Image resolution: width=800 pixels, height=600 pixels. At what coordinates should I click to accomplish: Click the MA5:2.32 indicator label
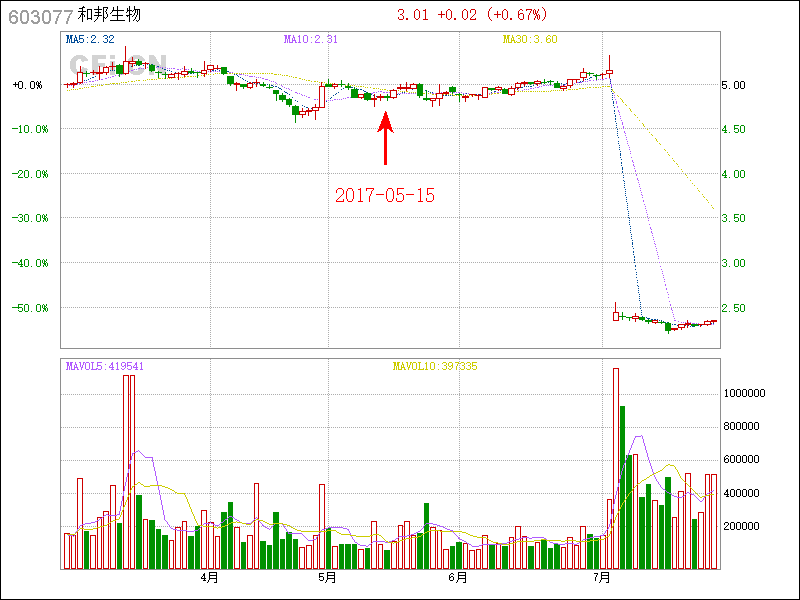point(90,40)
